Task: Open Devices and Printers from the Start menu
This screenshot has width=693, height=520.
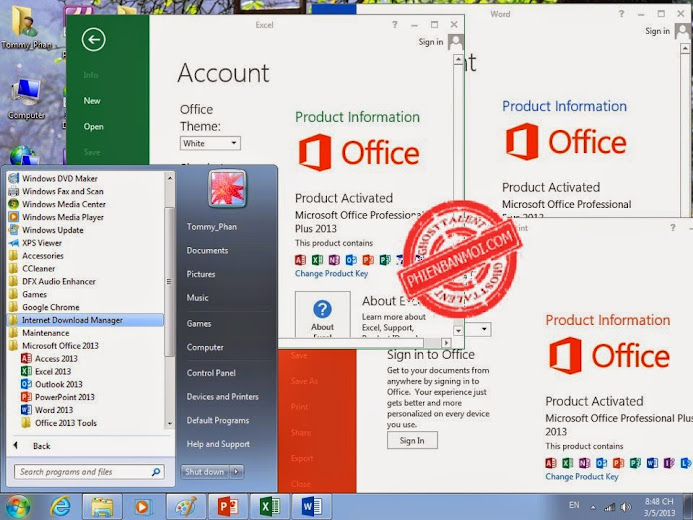Action: 222,397
